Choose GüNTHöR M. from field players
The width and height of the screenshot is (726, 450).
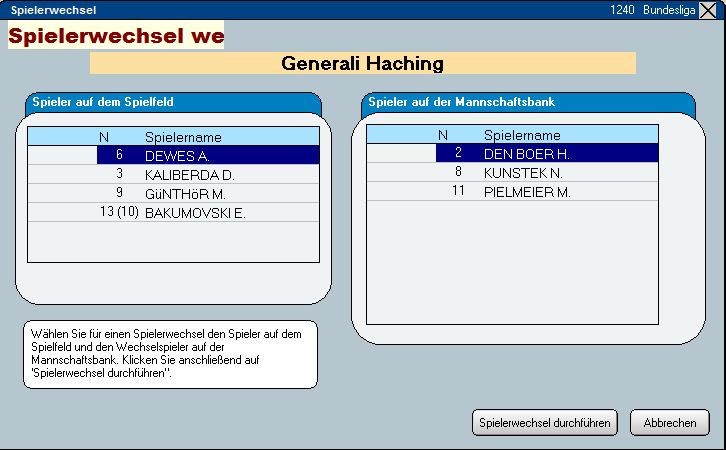pyautogui.click(x=187, y=193)
